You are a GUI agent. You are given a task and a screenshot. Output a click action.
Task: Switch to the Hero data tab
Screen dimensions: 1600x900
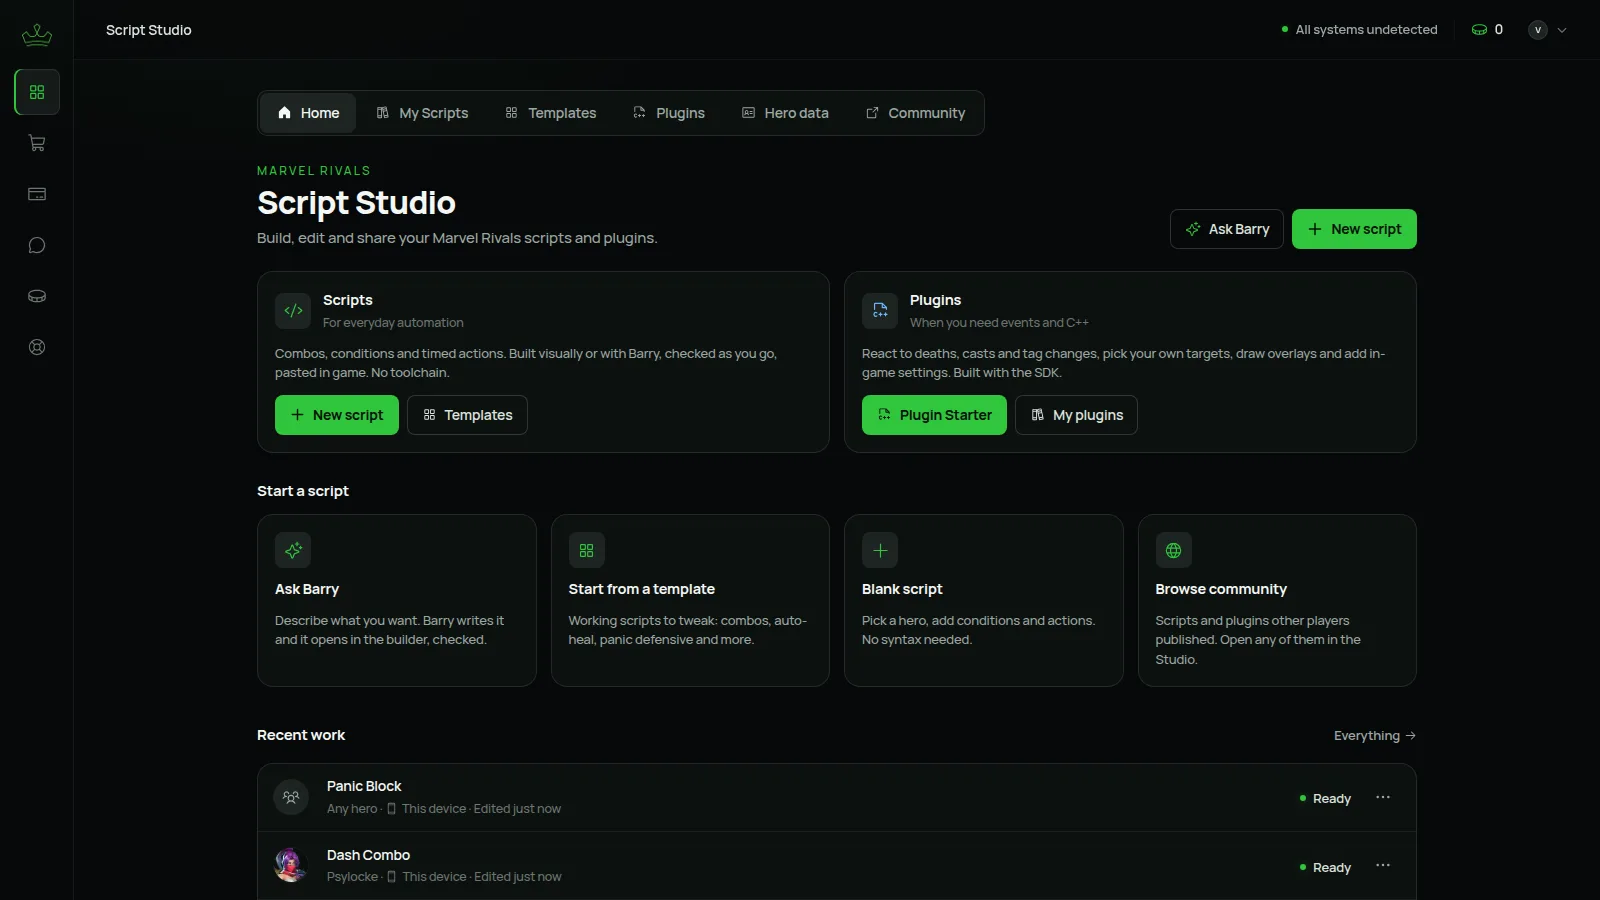(x=785, y=113)
